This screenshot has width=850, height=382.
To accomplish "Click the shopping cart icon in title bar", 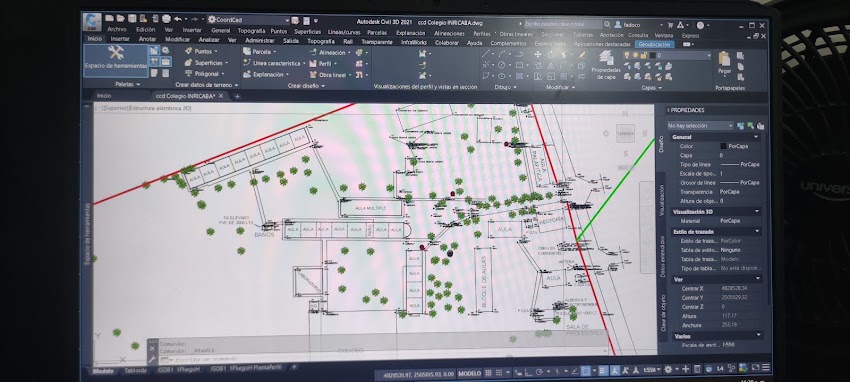I will point(671,25).
